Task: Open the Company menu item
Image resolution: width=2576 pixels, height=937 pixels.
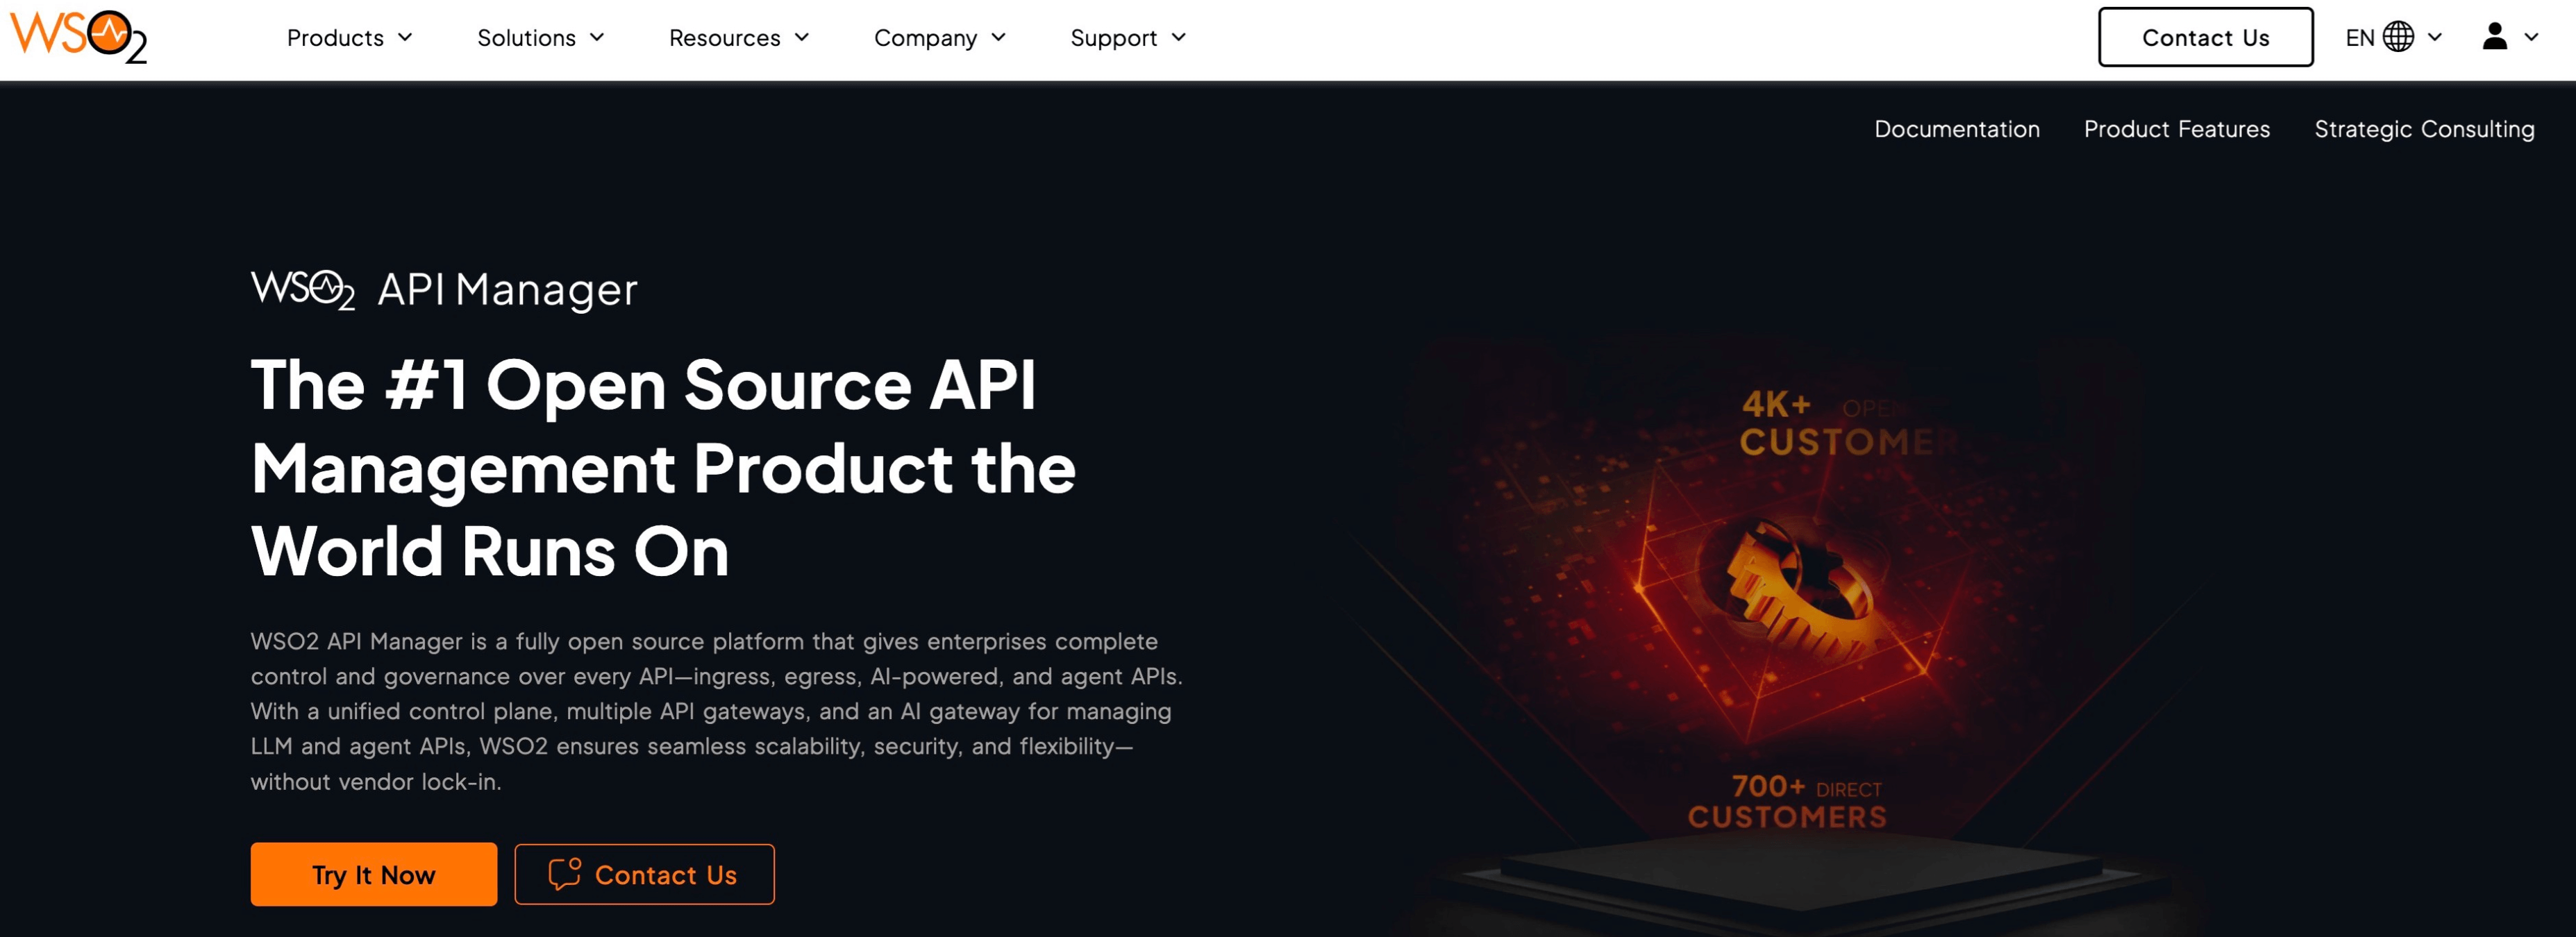Action: [x=925, y=37]
